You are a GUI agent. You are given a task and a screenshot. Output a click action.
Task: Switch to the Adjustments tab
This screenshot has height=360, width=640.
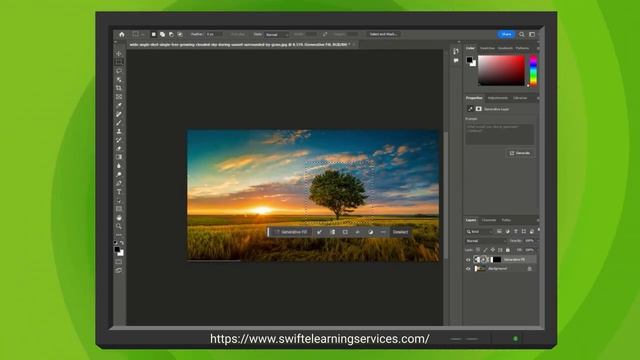pos(498,98)
